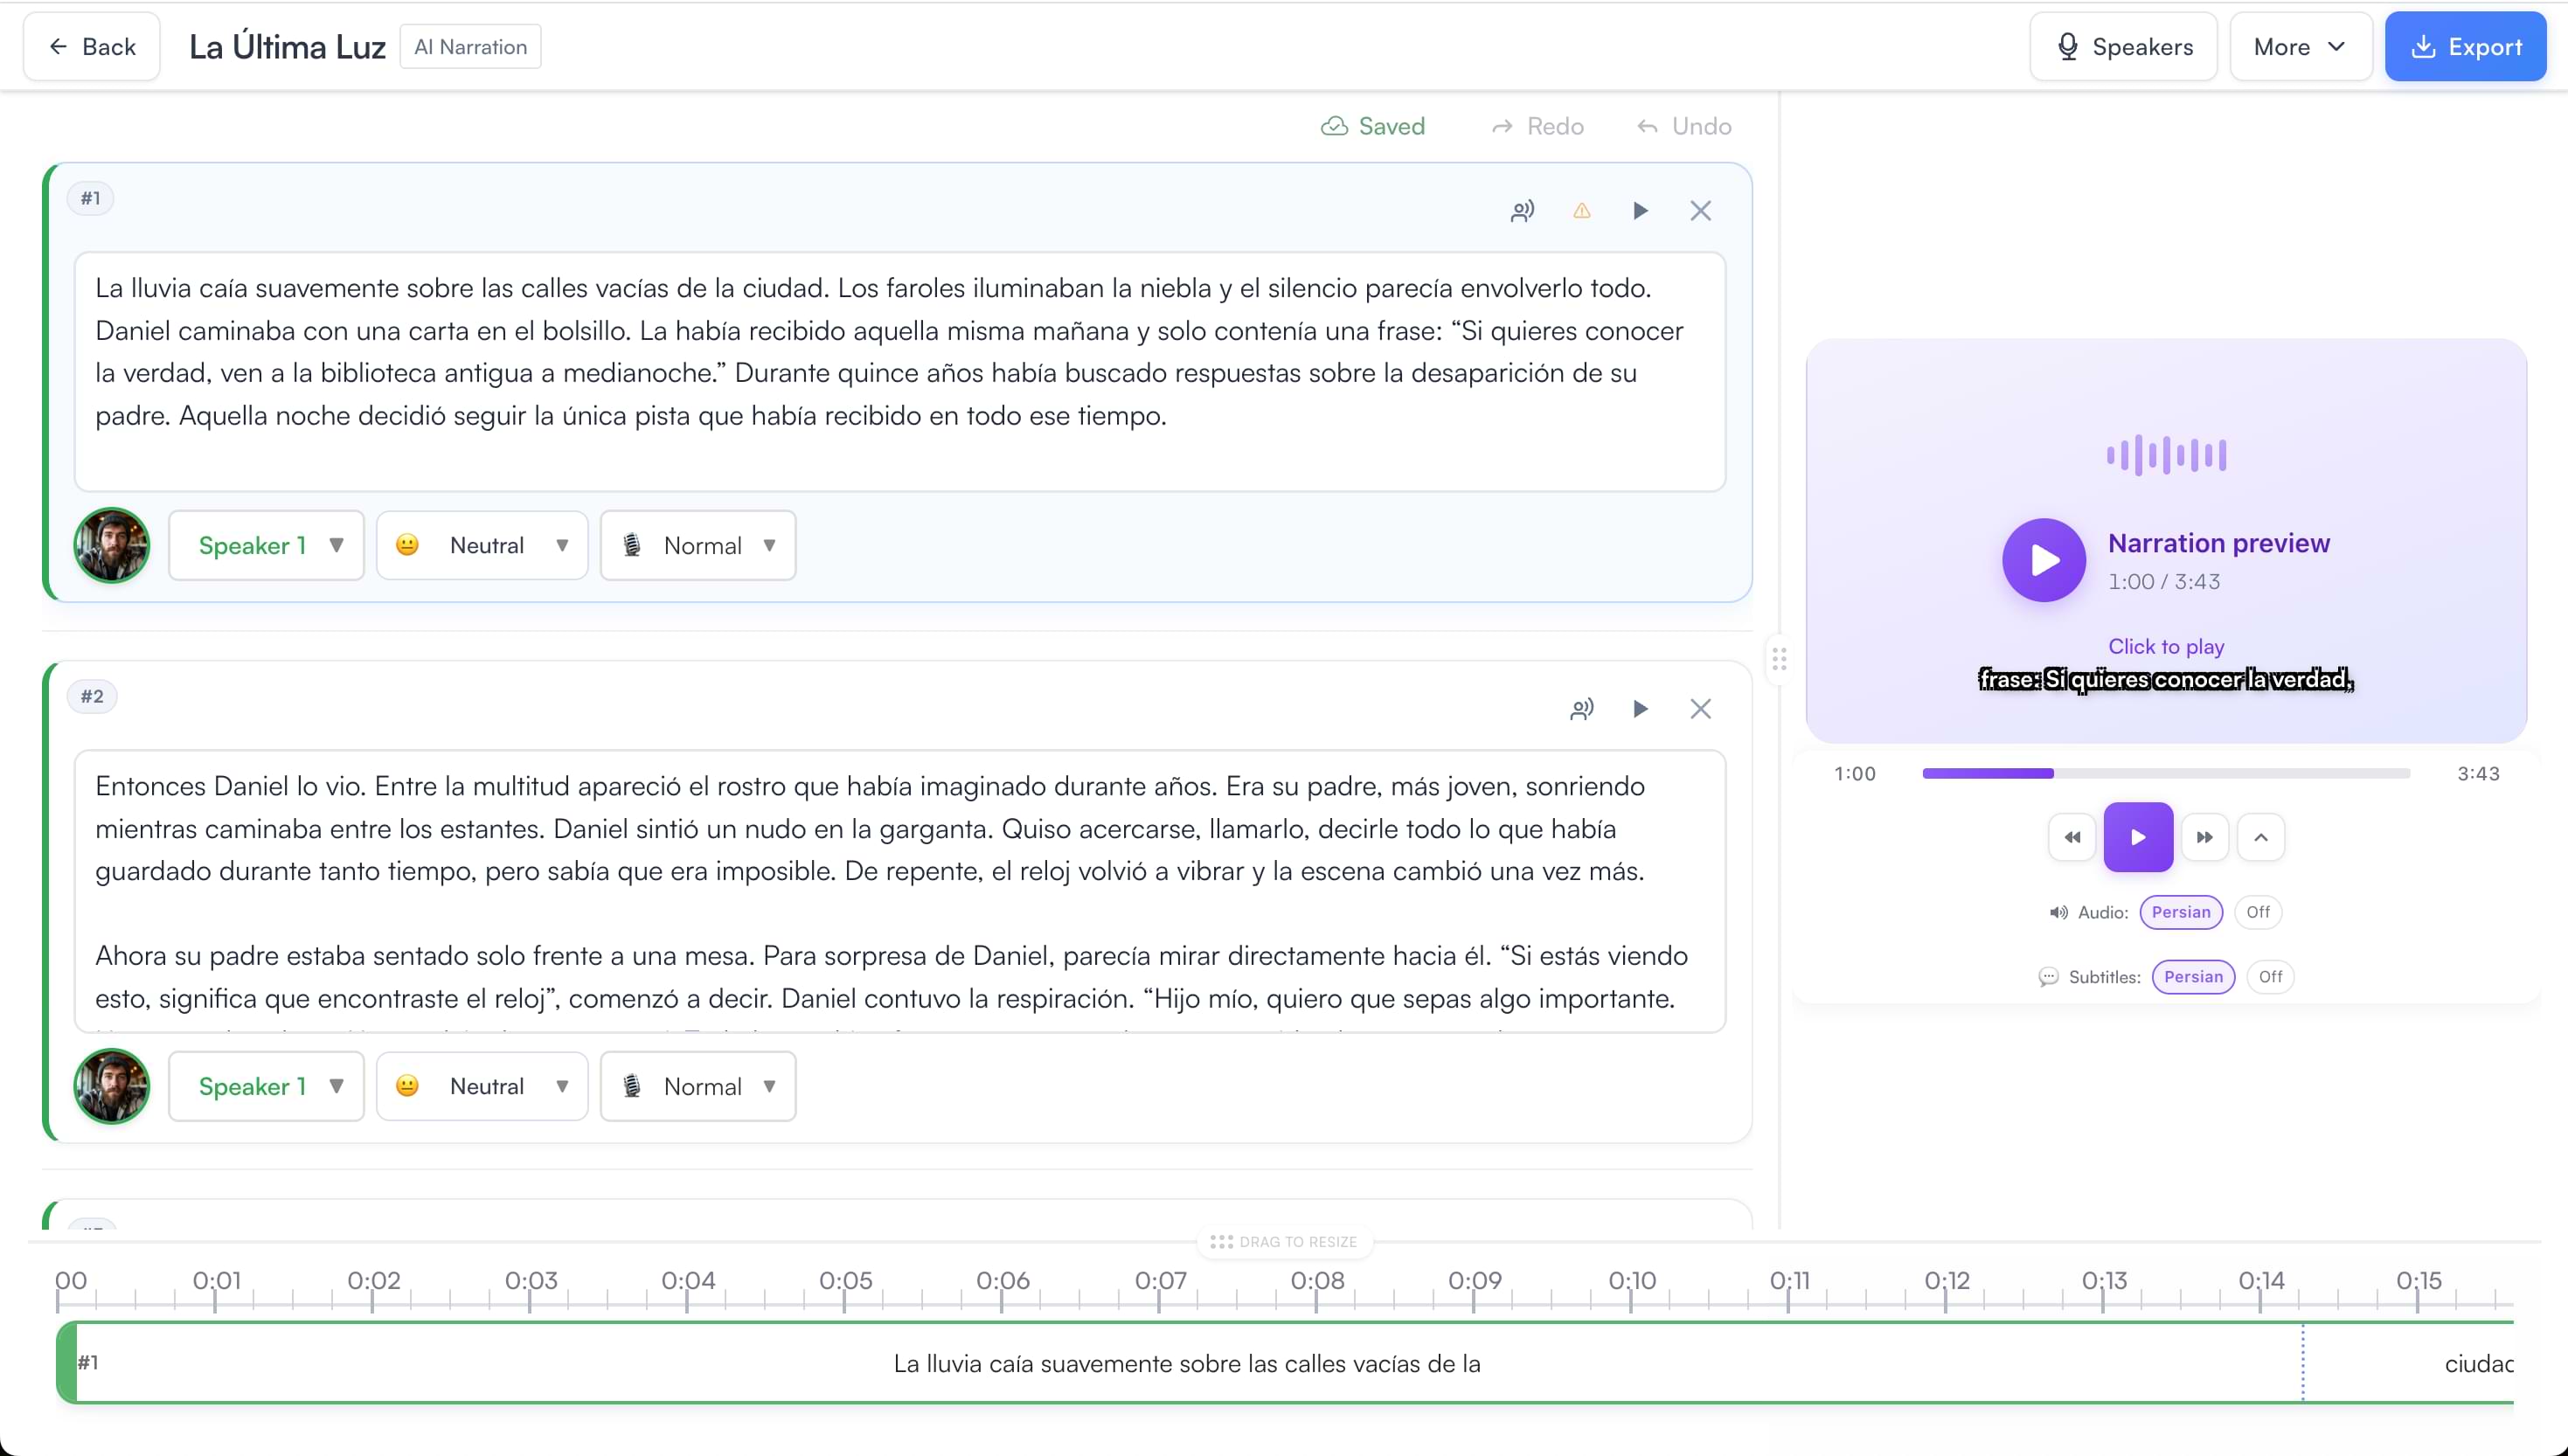2568x1456 pixels.
Task: Click the Undo arrow
Action: (1647, 127)
